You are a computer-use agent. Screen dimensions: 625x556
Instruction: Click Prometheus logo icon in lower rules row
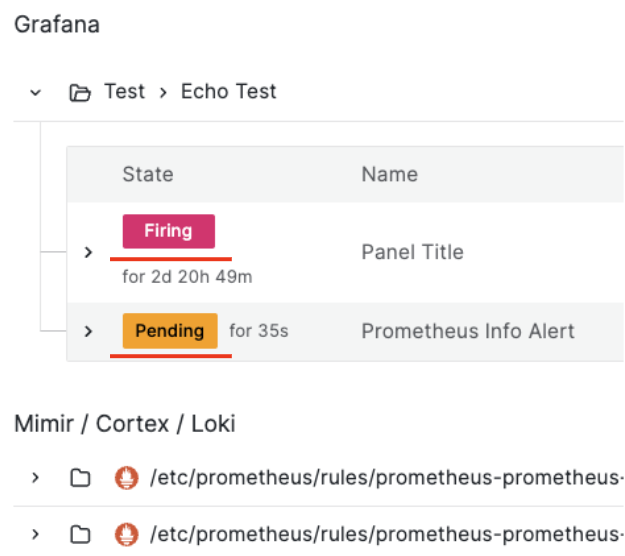125,533
